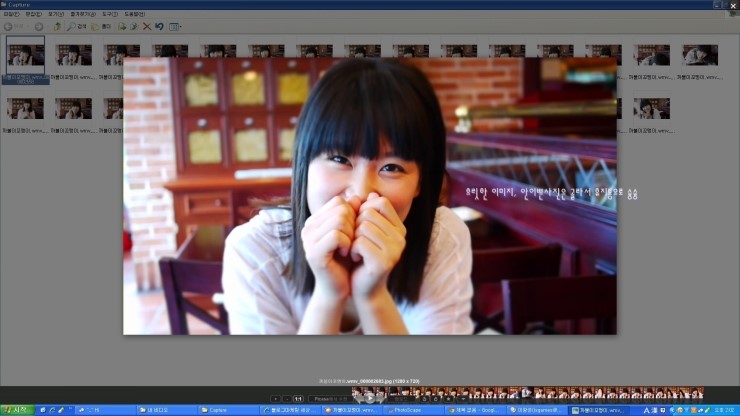Click the red X delete icon
This screenshot has width=740, height=416.
147,27
